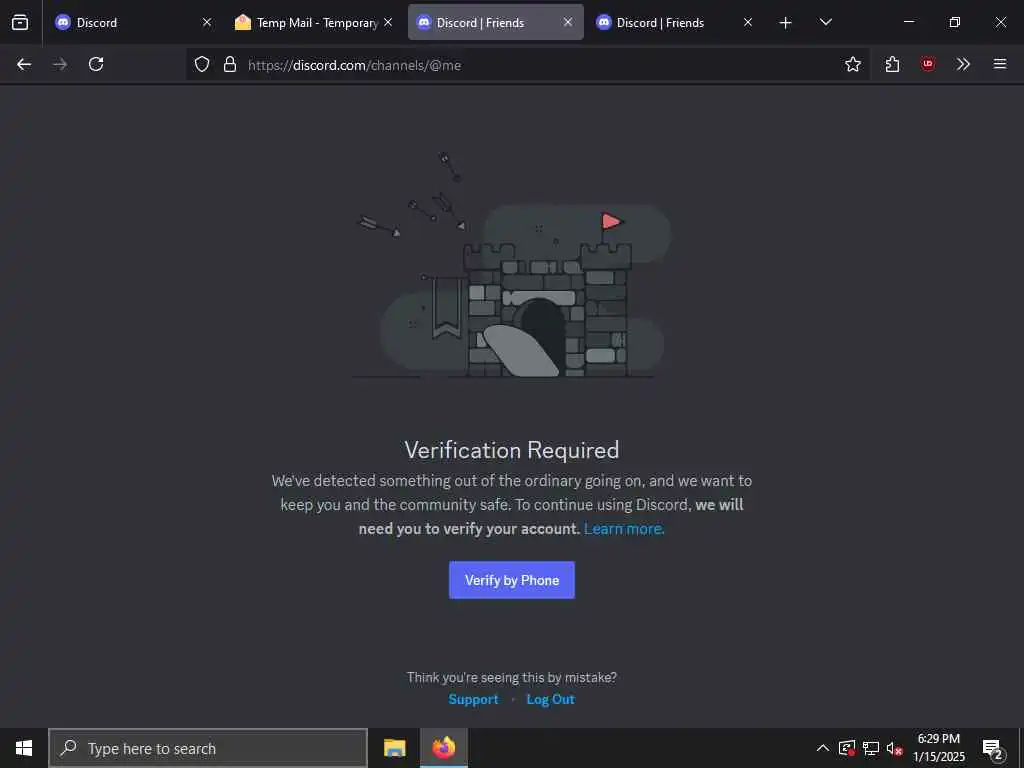The image size is (1024, 768).
Task: Expand more tools overflow chevron
Action: 963,64
